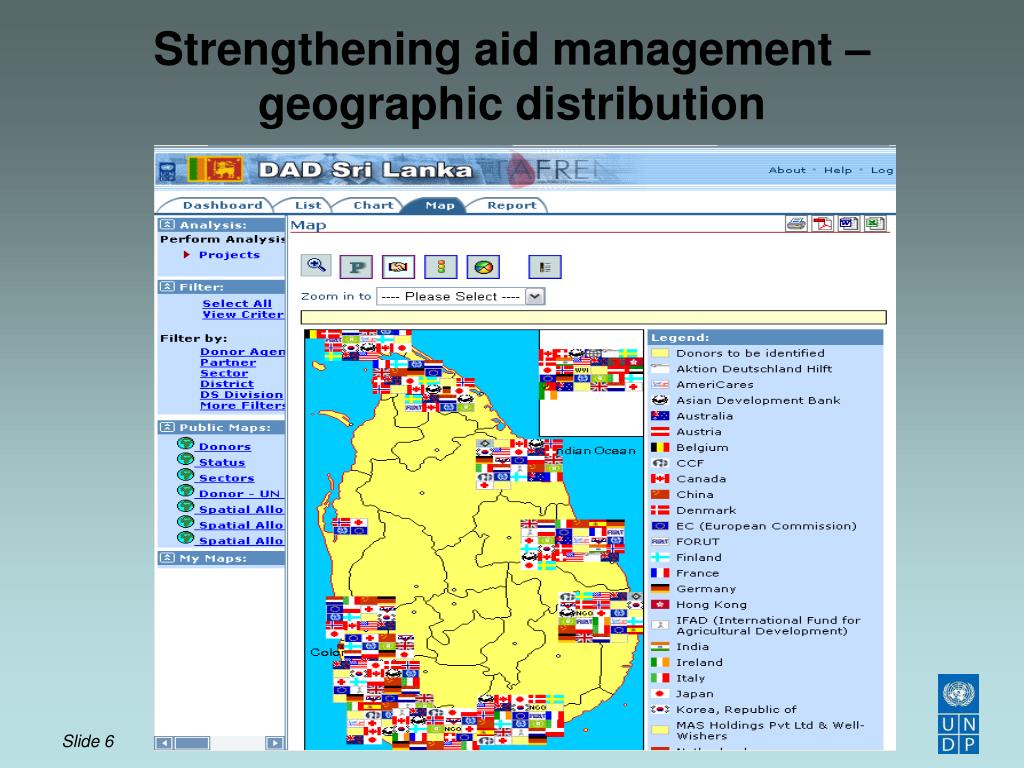
Task: Click the red arrow beside Projects
Action: coord(187,254)
